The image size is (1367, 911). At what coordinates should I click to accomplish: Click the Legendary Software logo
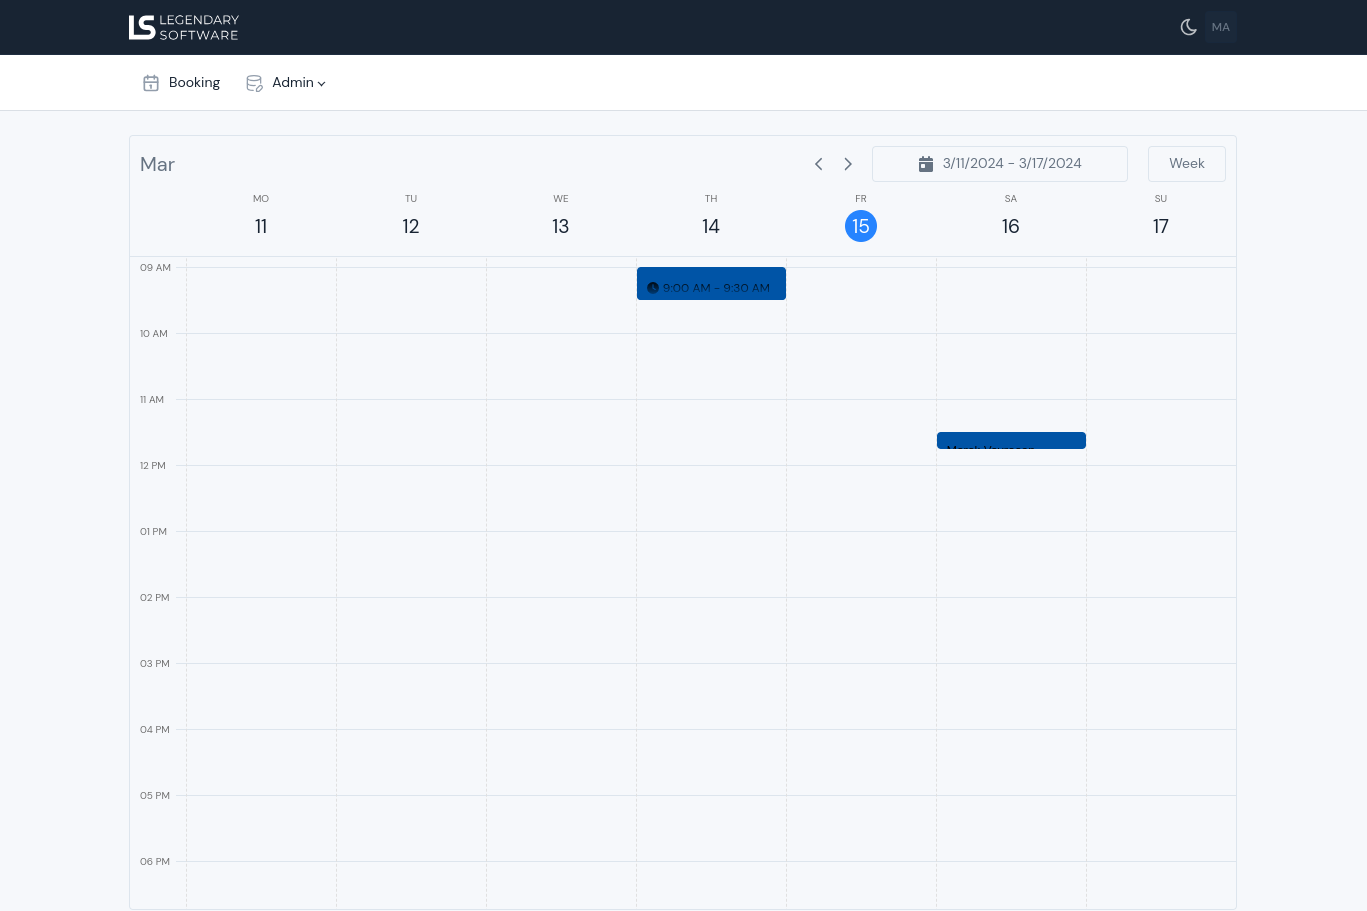(184, 27)
